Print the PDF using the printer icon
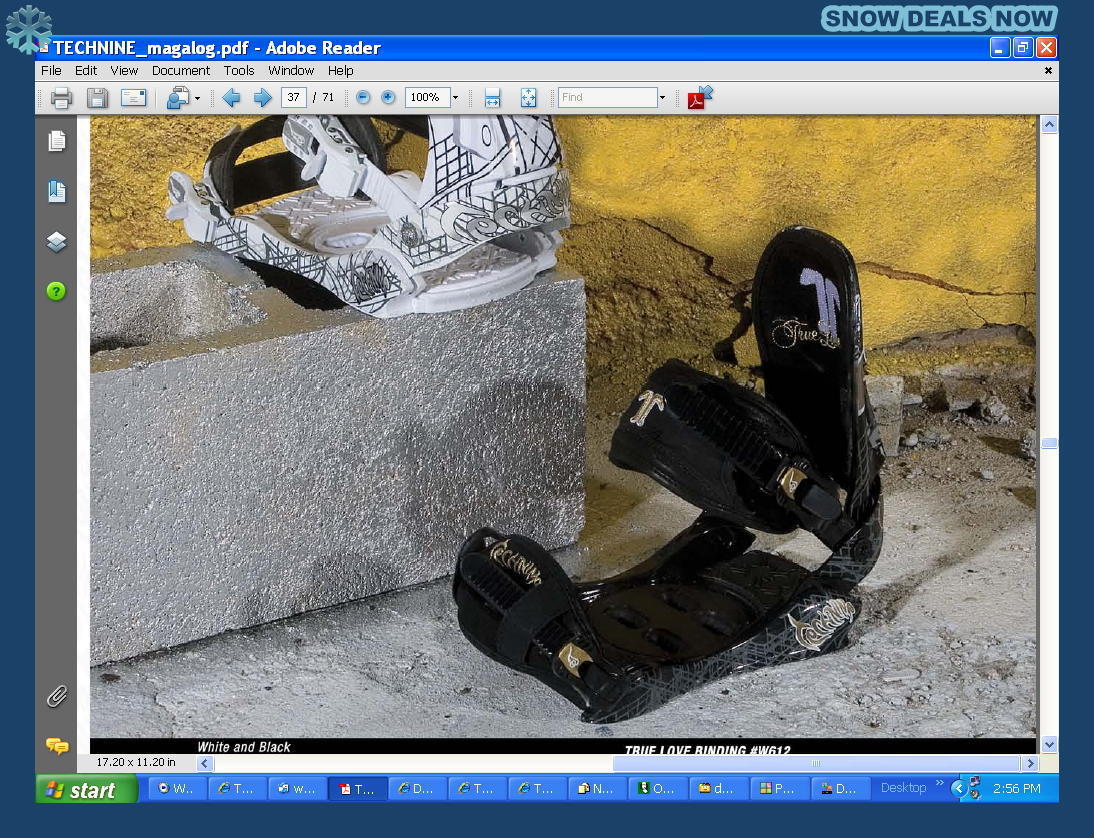Screen dimensions: 1094x838 [x=61, y=98]
